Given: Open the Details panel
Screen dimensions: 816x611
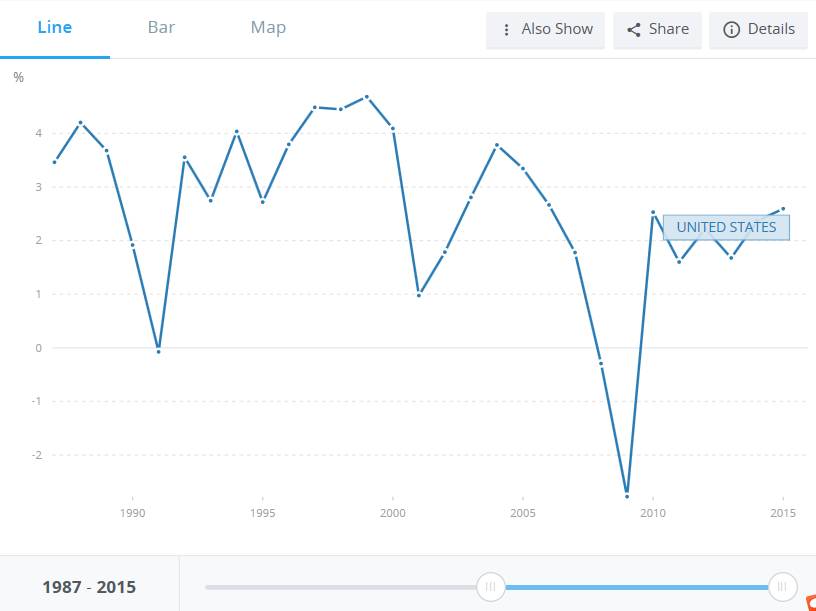Looking at the screenshot, I should pos(758,29).
